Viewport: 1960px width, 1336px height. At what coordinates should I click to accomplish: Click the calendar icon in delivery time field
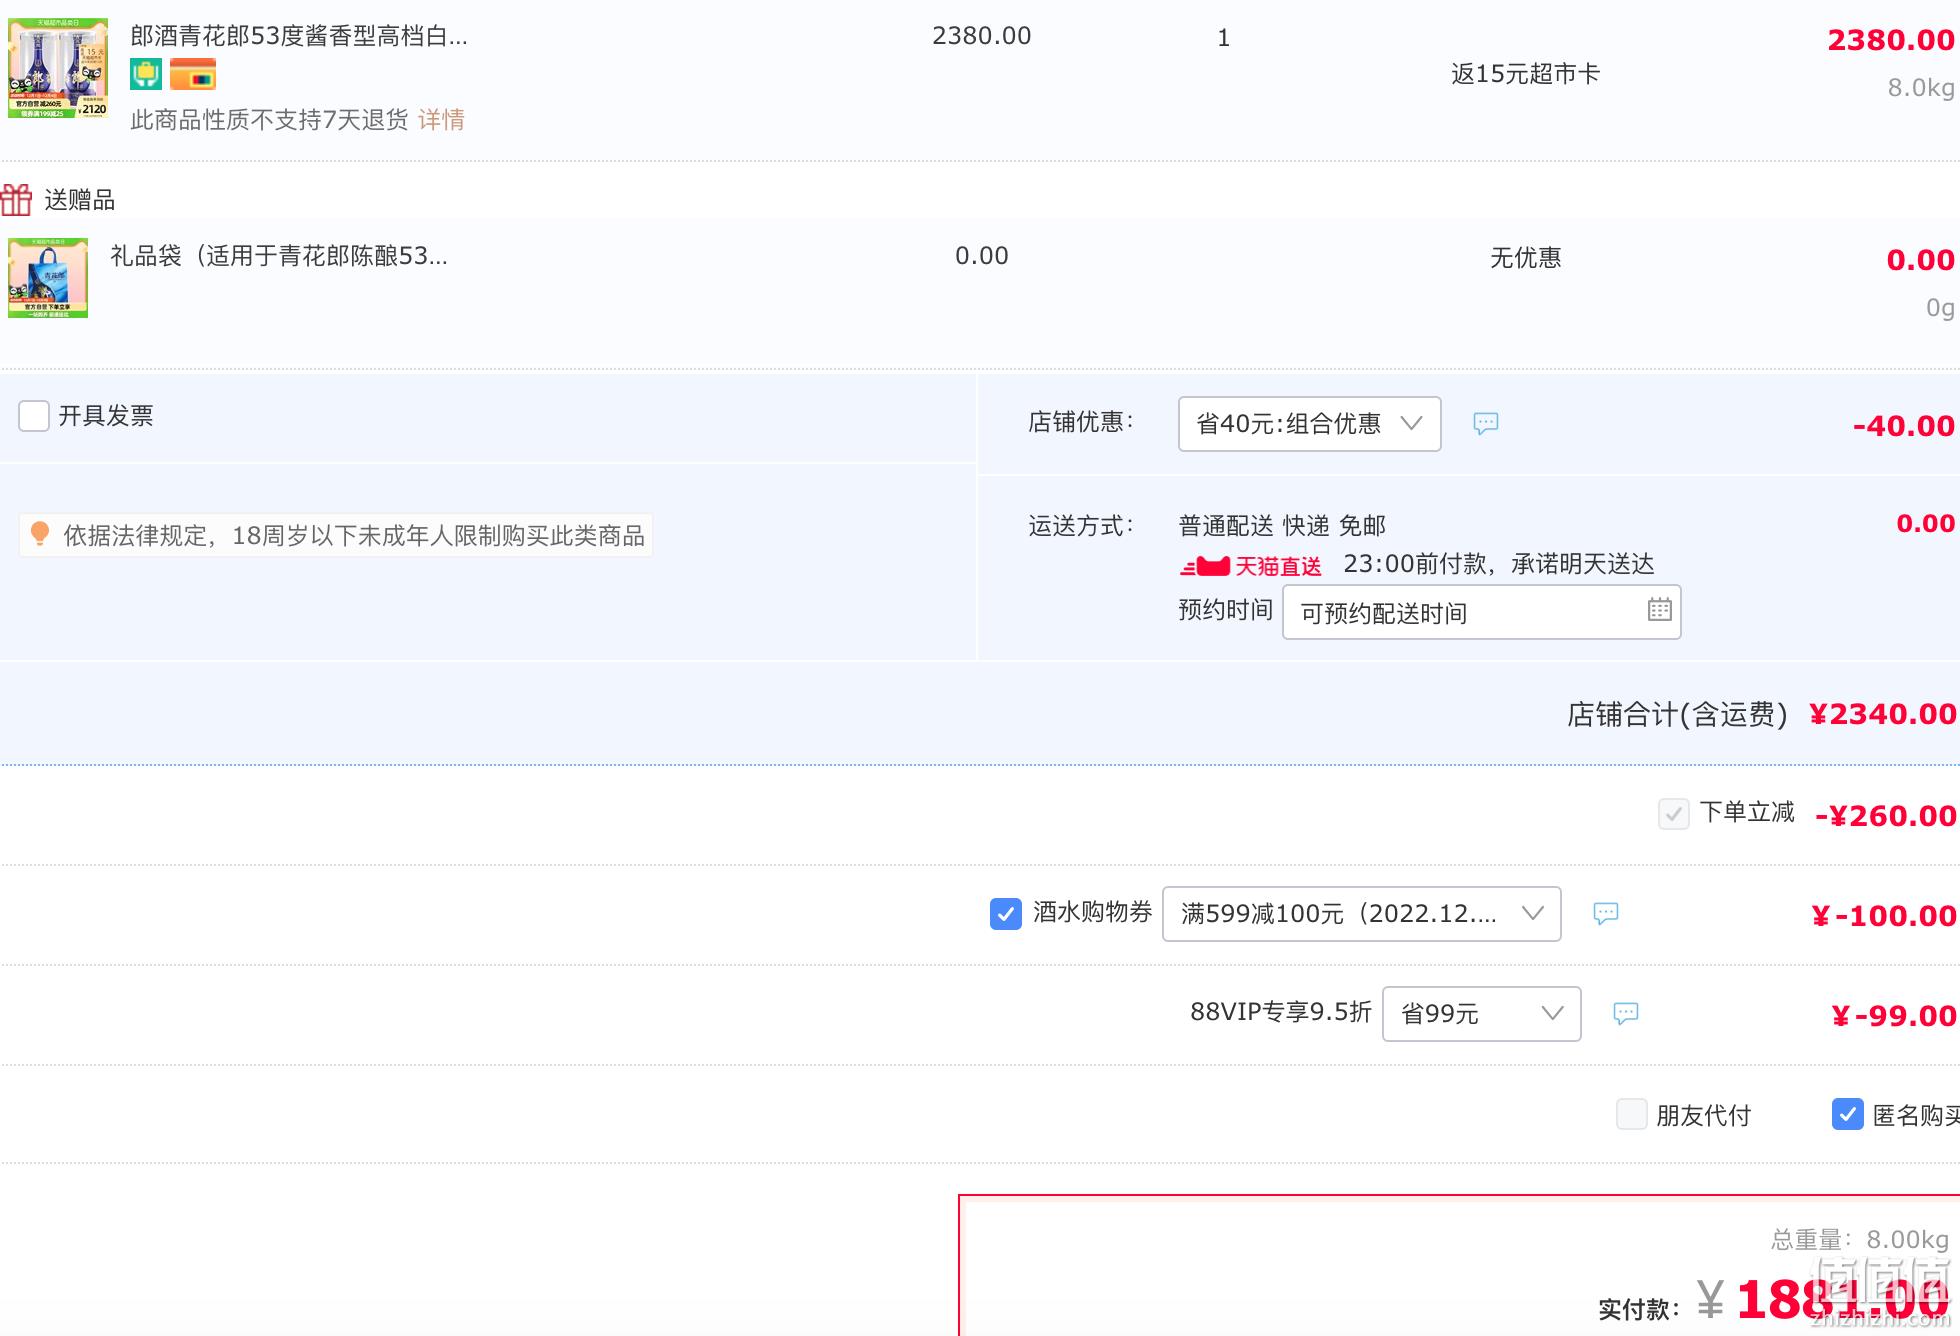[x=1659, y=609]
